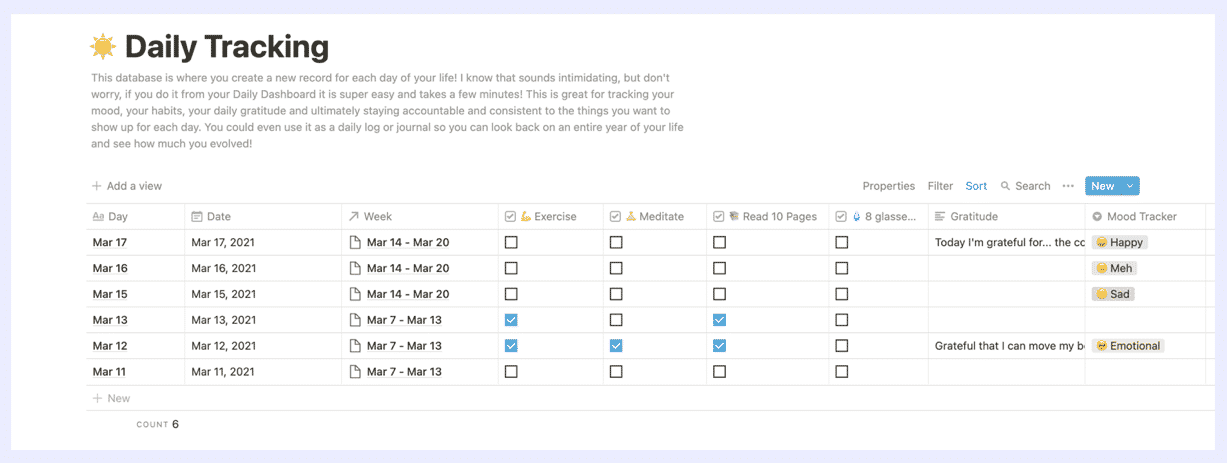Open the Filter menu

coord(940,186)
